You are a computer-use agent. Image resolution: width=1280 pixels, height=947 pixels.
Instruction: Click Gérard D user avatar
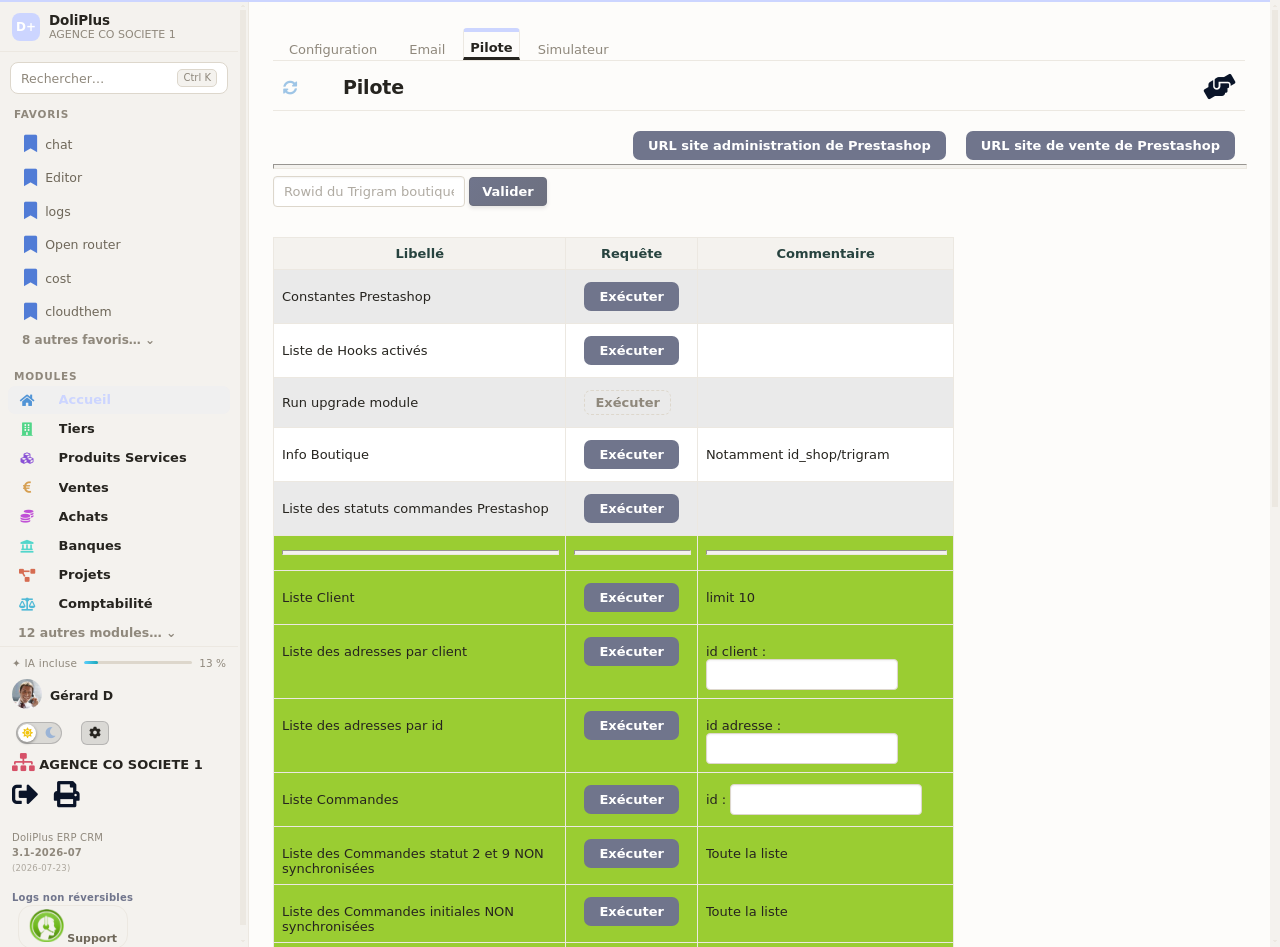(x=27, y=694)
